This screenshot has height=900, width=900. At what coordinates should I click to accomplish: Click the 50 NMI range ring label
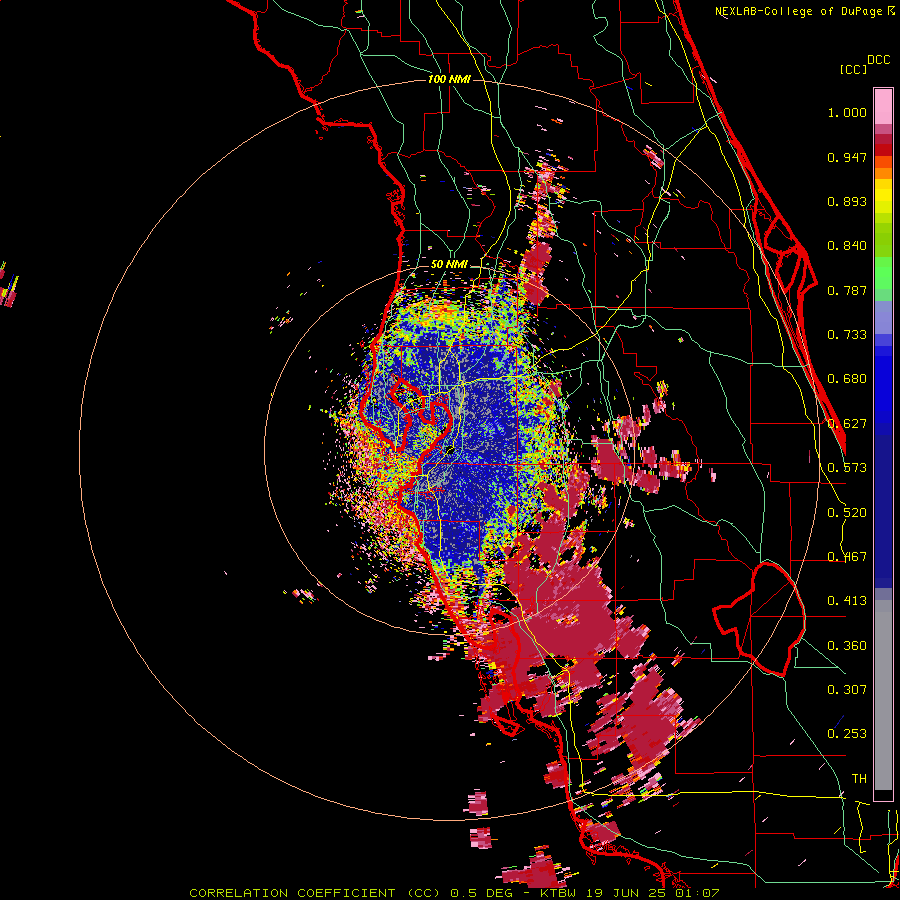[x=449, y=265]
